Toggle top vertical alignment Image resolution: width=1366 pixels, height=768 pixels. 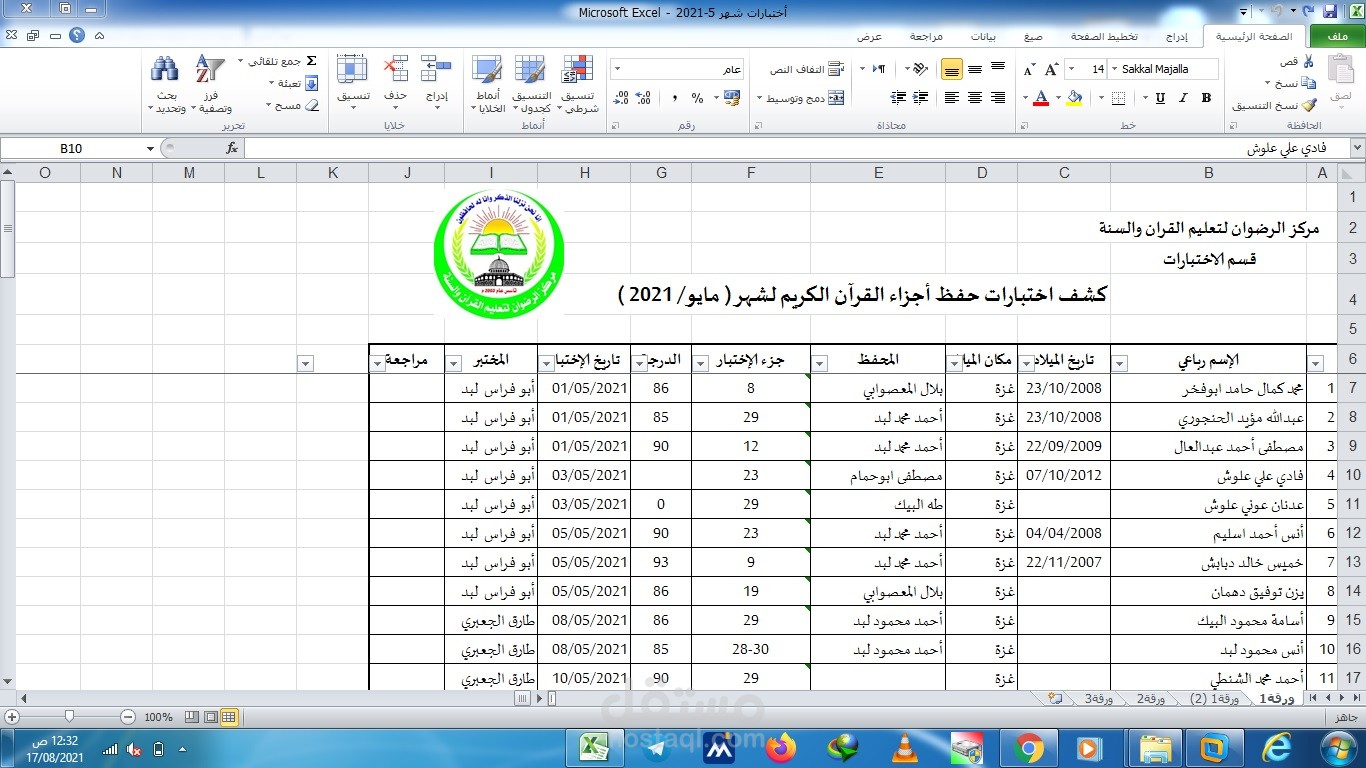click(997, 68)
